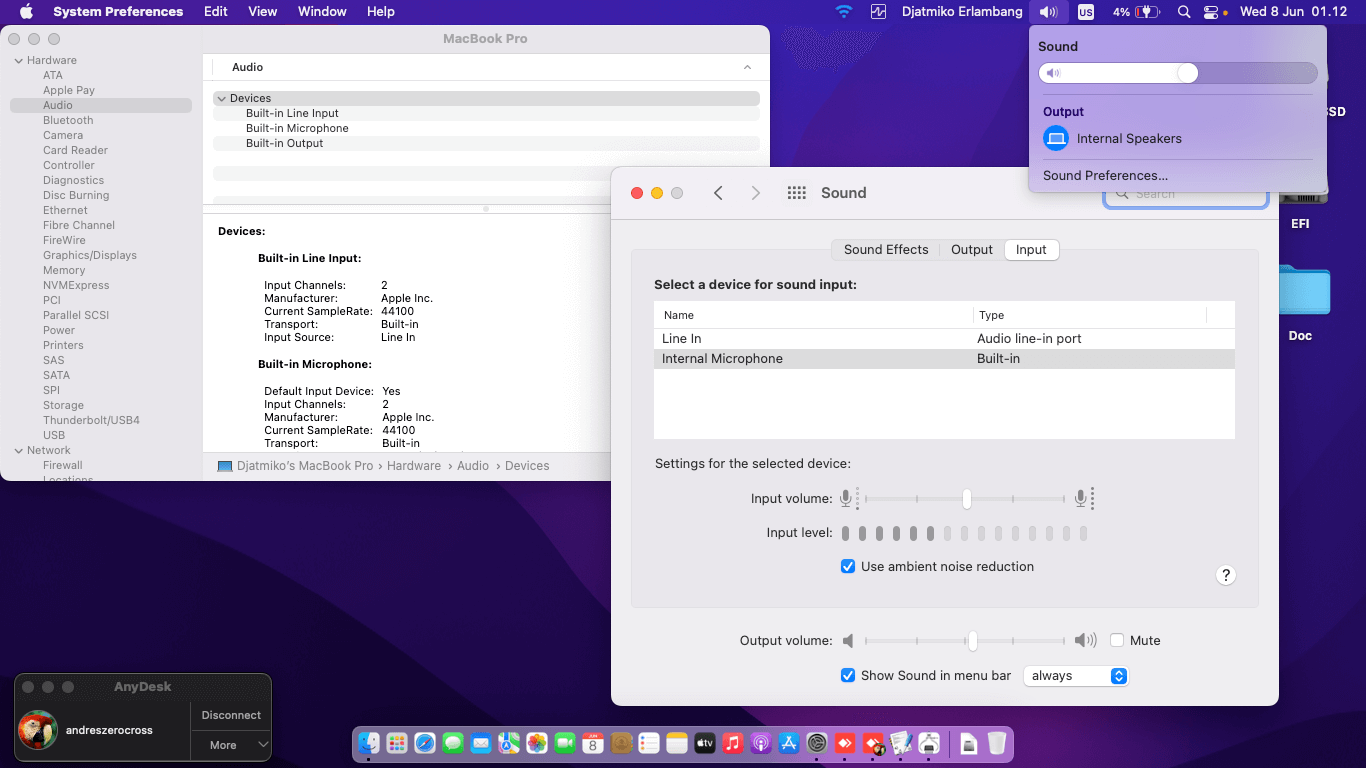
Task: Open the Apple TV app in dock
Action: click(x=705, y=743)
